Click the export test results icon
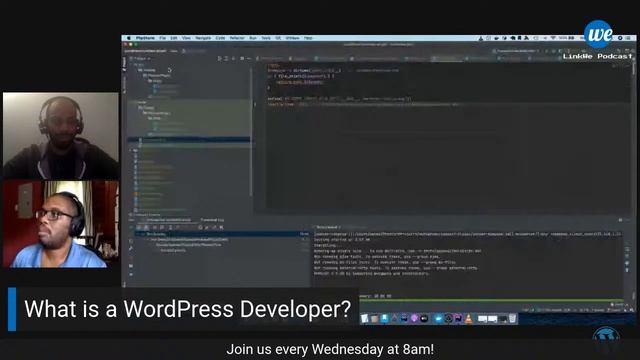This screenshot has width=640, height=360. tap(214, 227)
